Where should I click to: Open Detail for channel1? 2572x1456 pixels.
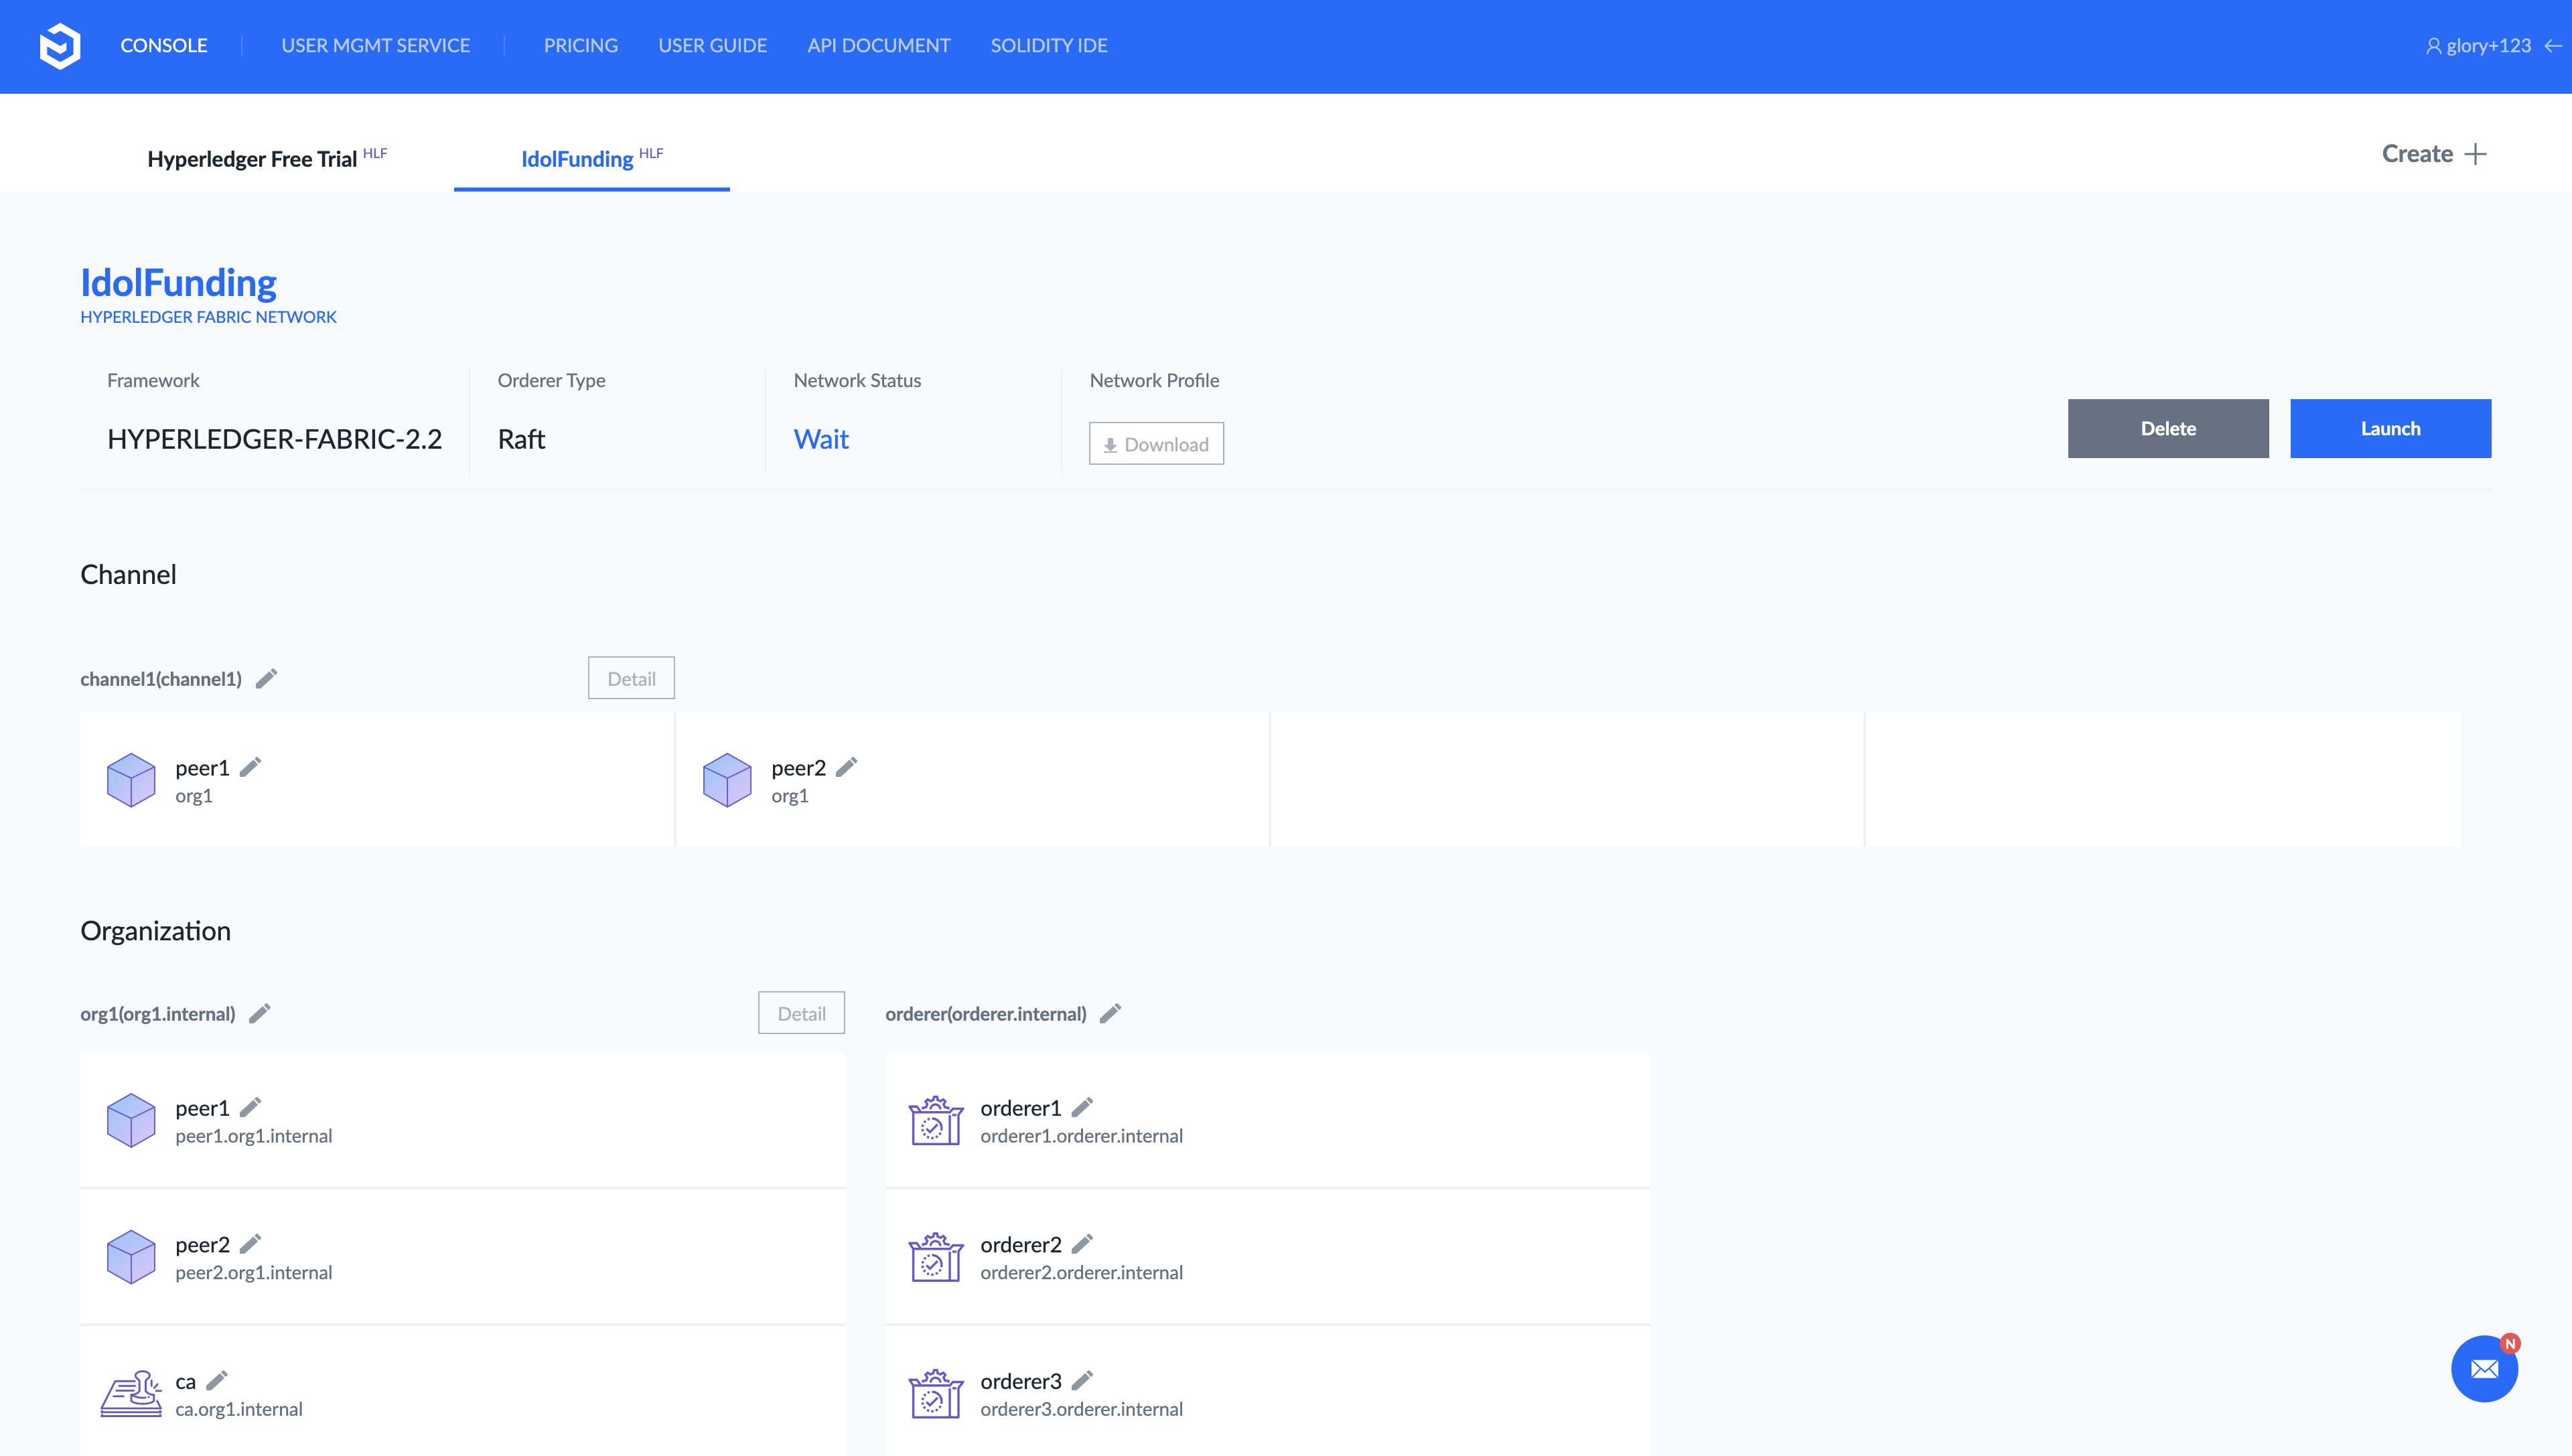[x=631, y=679]
